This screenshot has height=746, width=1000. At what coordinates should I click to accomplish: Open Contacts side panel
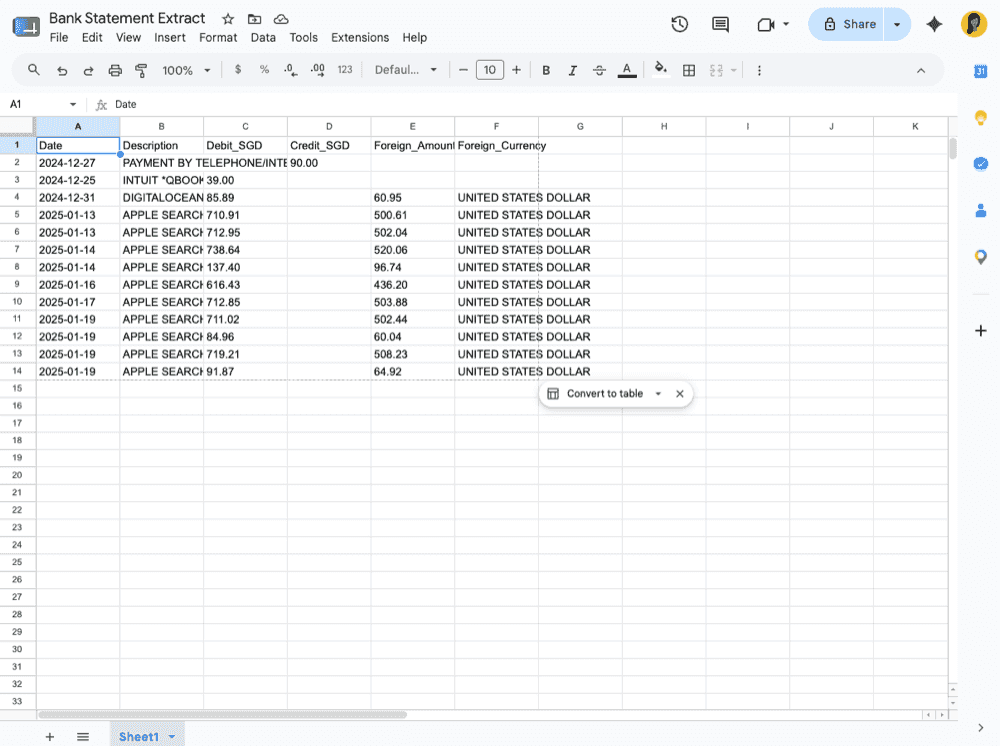981,210
